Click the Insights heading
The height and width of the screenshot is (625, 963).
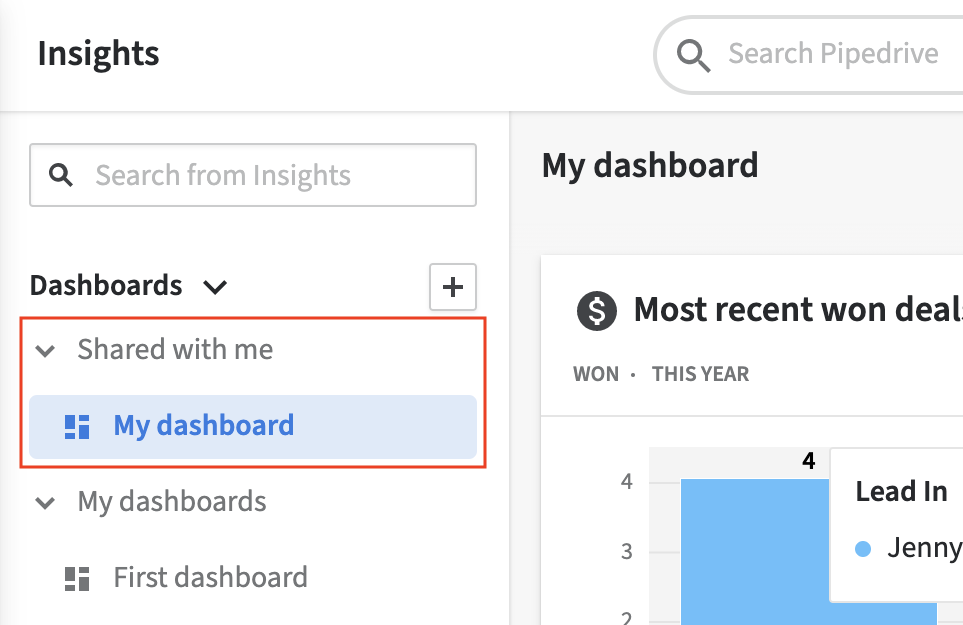point(97,54)
